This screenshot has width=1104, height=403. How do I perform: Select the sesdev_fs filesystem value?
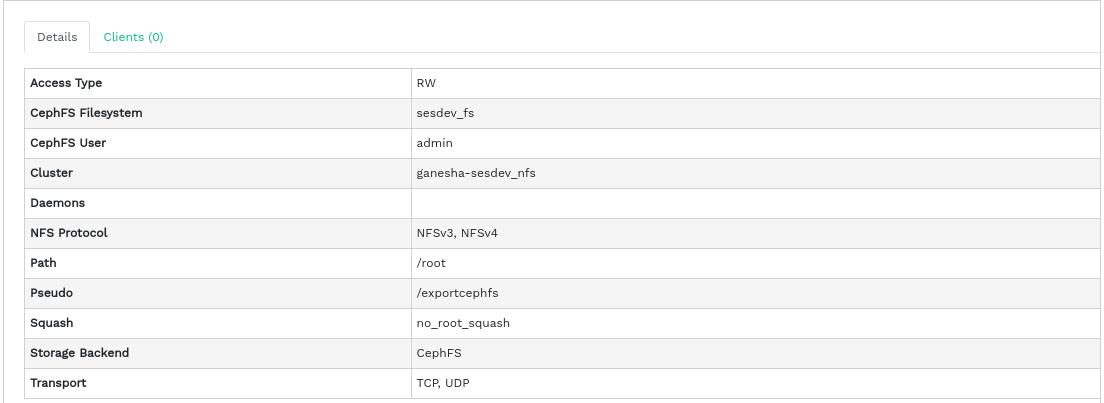point(445,113)
